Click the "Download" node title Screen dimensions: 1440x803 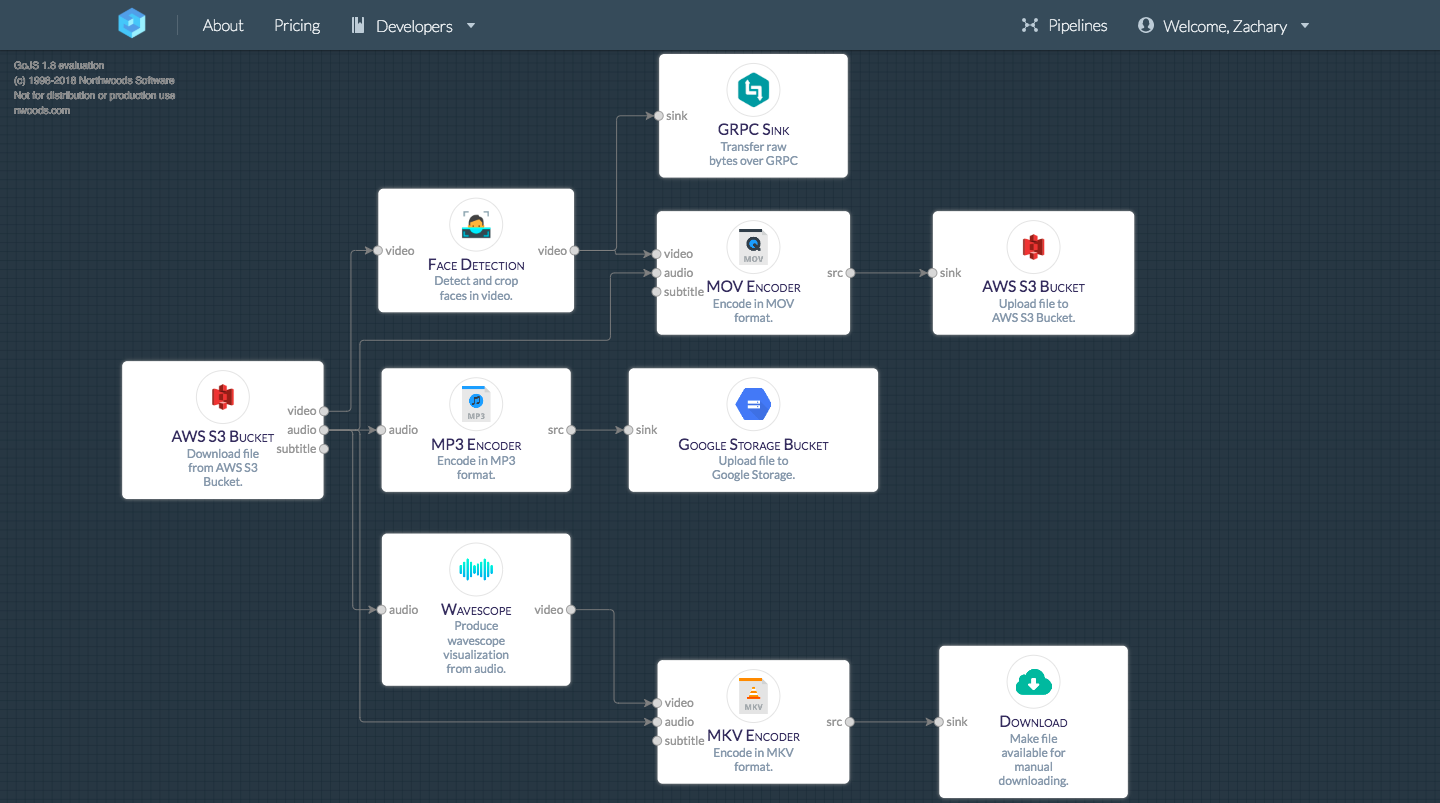click(x=1033, y=722)
